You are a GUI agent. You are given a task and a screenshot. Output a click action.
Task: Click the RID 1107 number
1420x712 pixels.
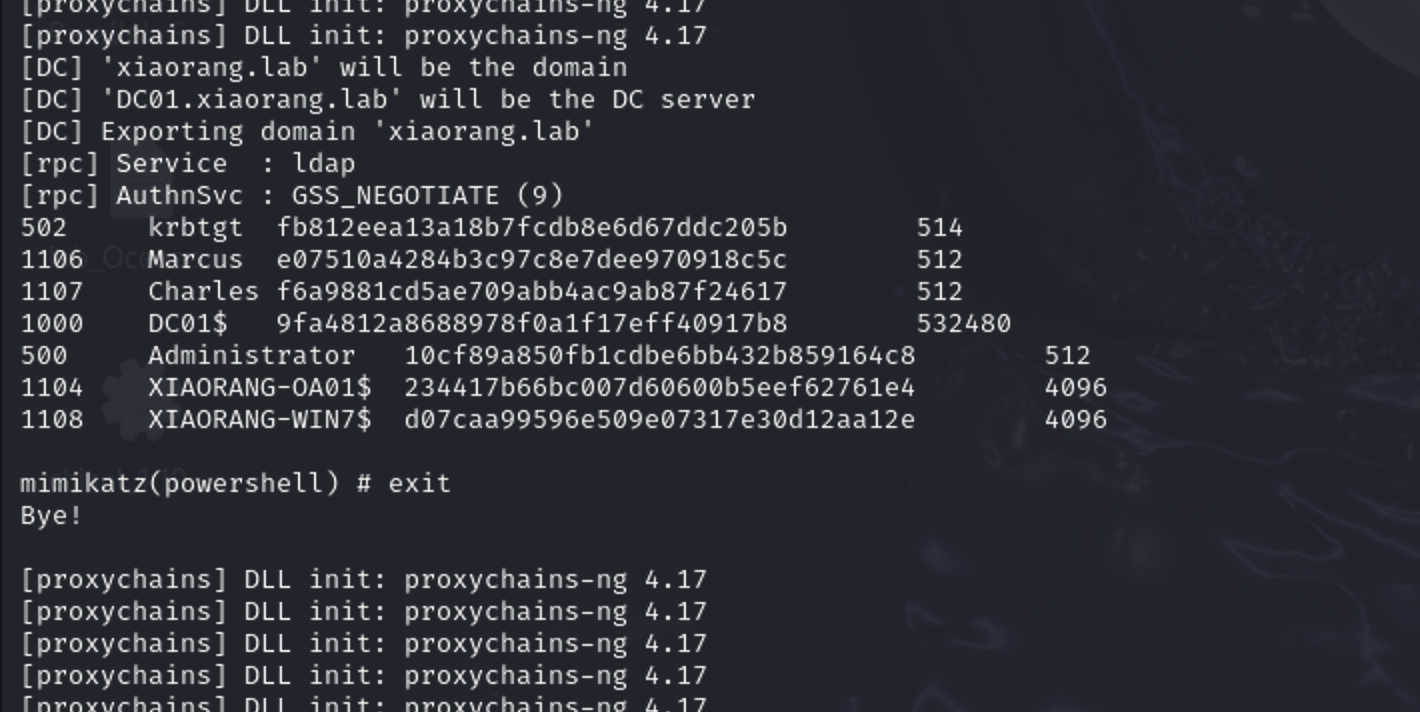[52, 292]
